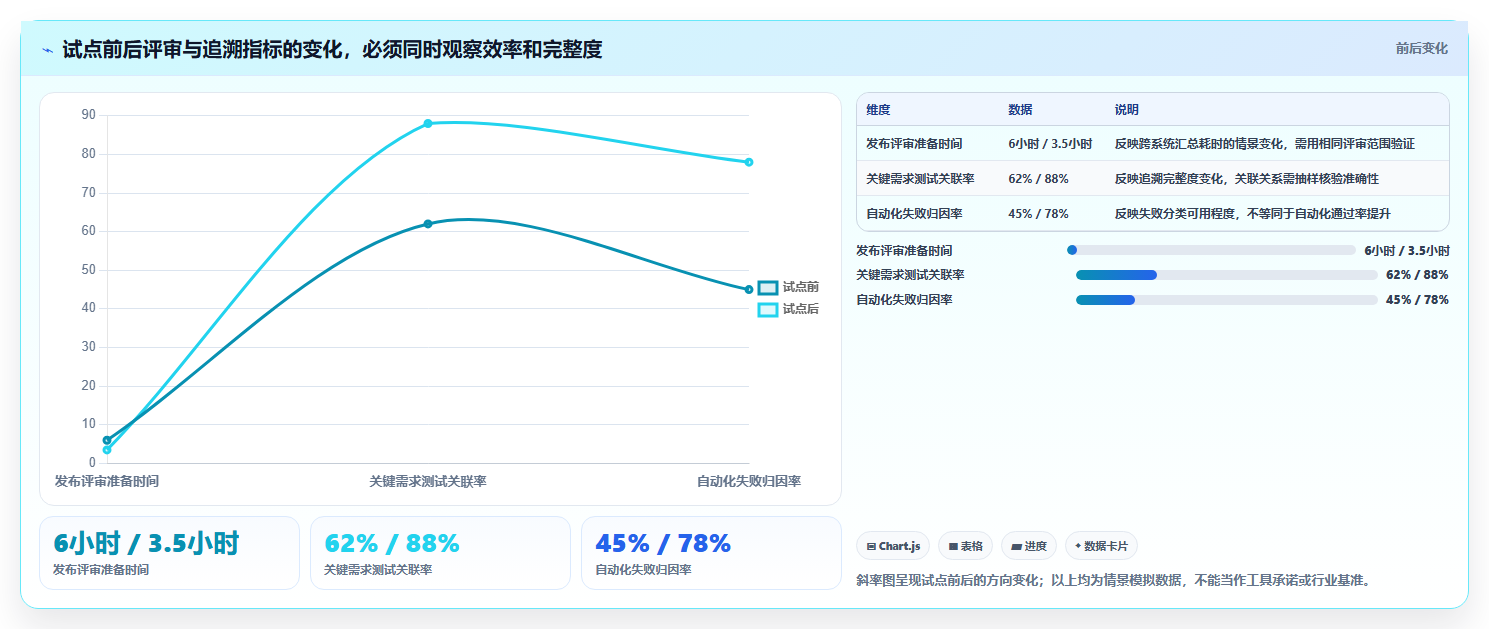Select the 试点后 data point at 88
Screen dimensions: 1489x629
pos(428,124)
